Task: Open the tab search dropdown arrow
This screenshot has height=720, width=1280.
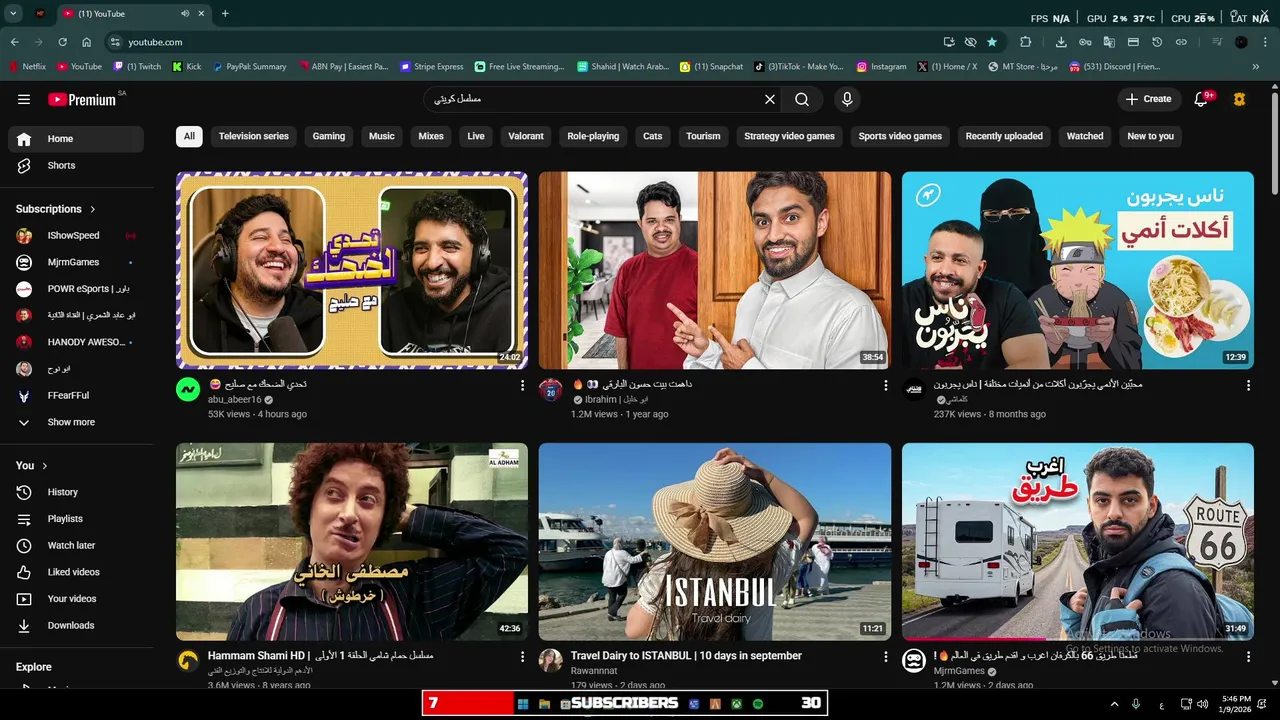Action: [x=13, y=14]
